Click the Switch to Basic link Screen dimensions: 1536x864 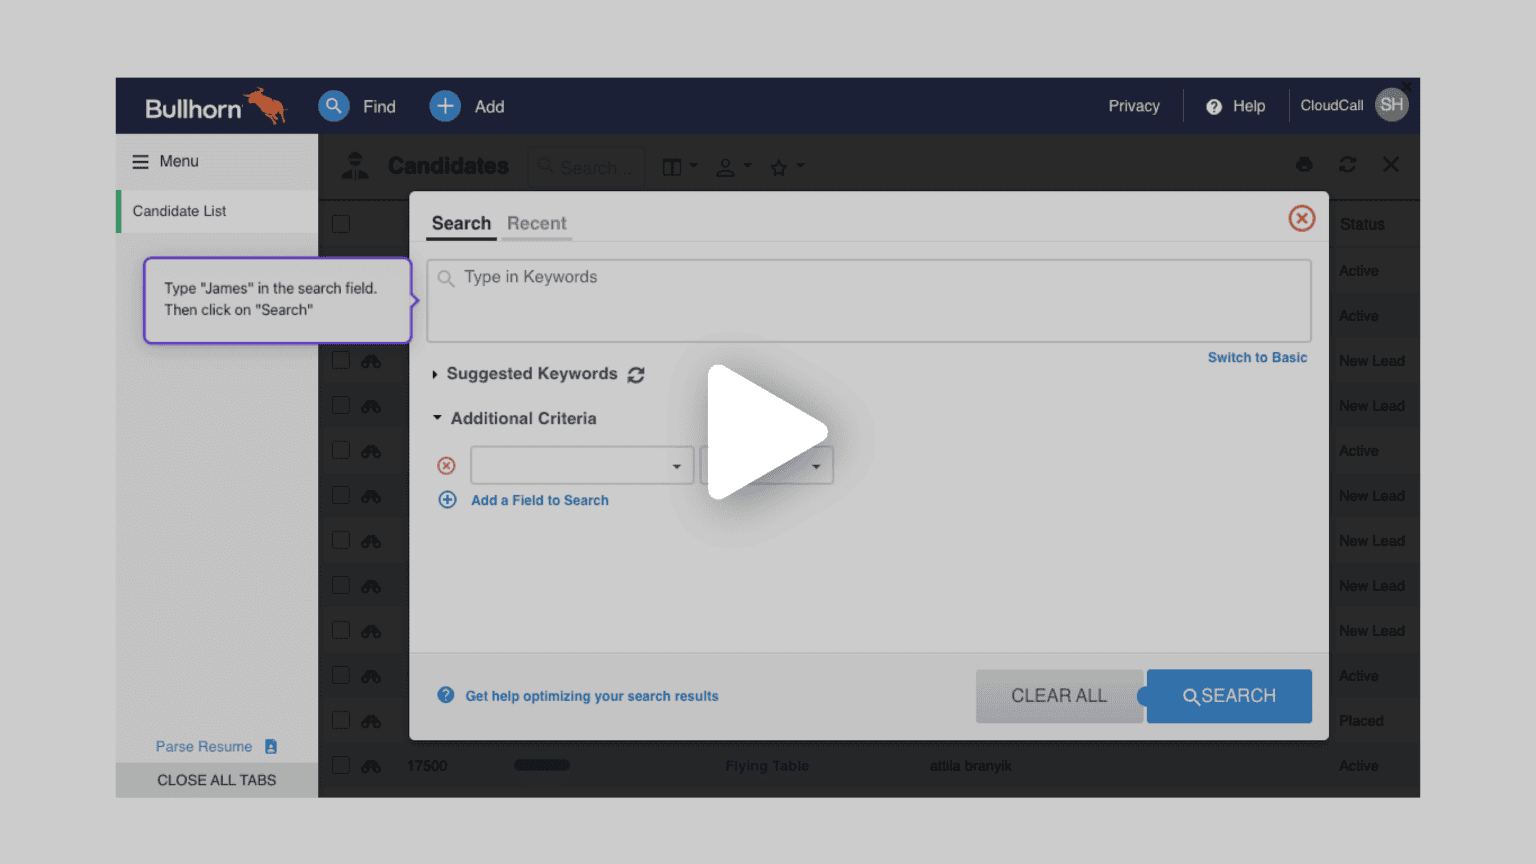tap(1257, 357)
